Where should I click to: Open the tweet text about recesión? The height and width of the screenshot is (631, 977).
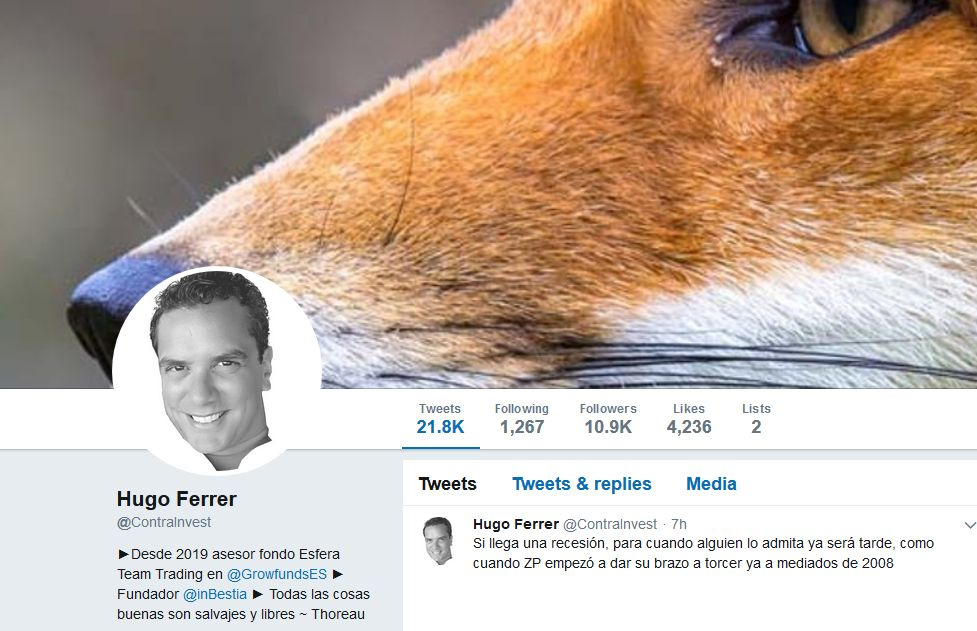click(703, 553)
